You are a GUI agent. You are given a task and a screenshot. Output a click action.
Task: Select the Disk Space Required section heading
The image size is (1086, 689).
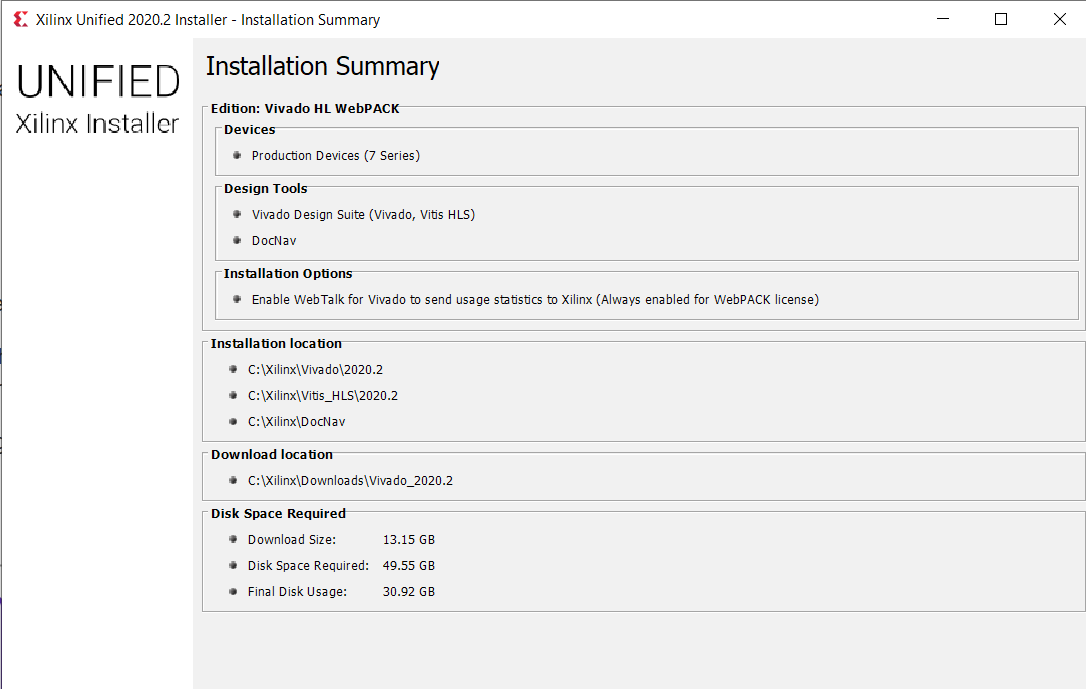pyautogui.click(x=278, y=514)
